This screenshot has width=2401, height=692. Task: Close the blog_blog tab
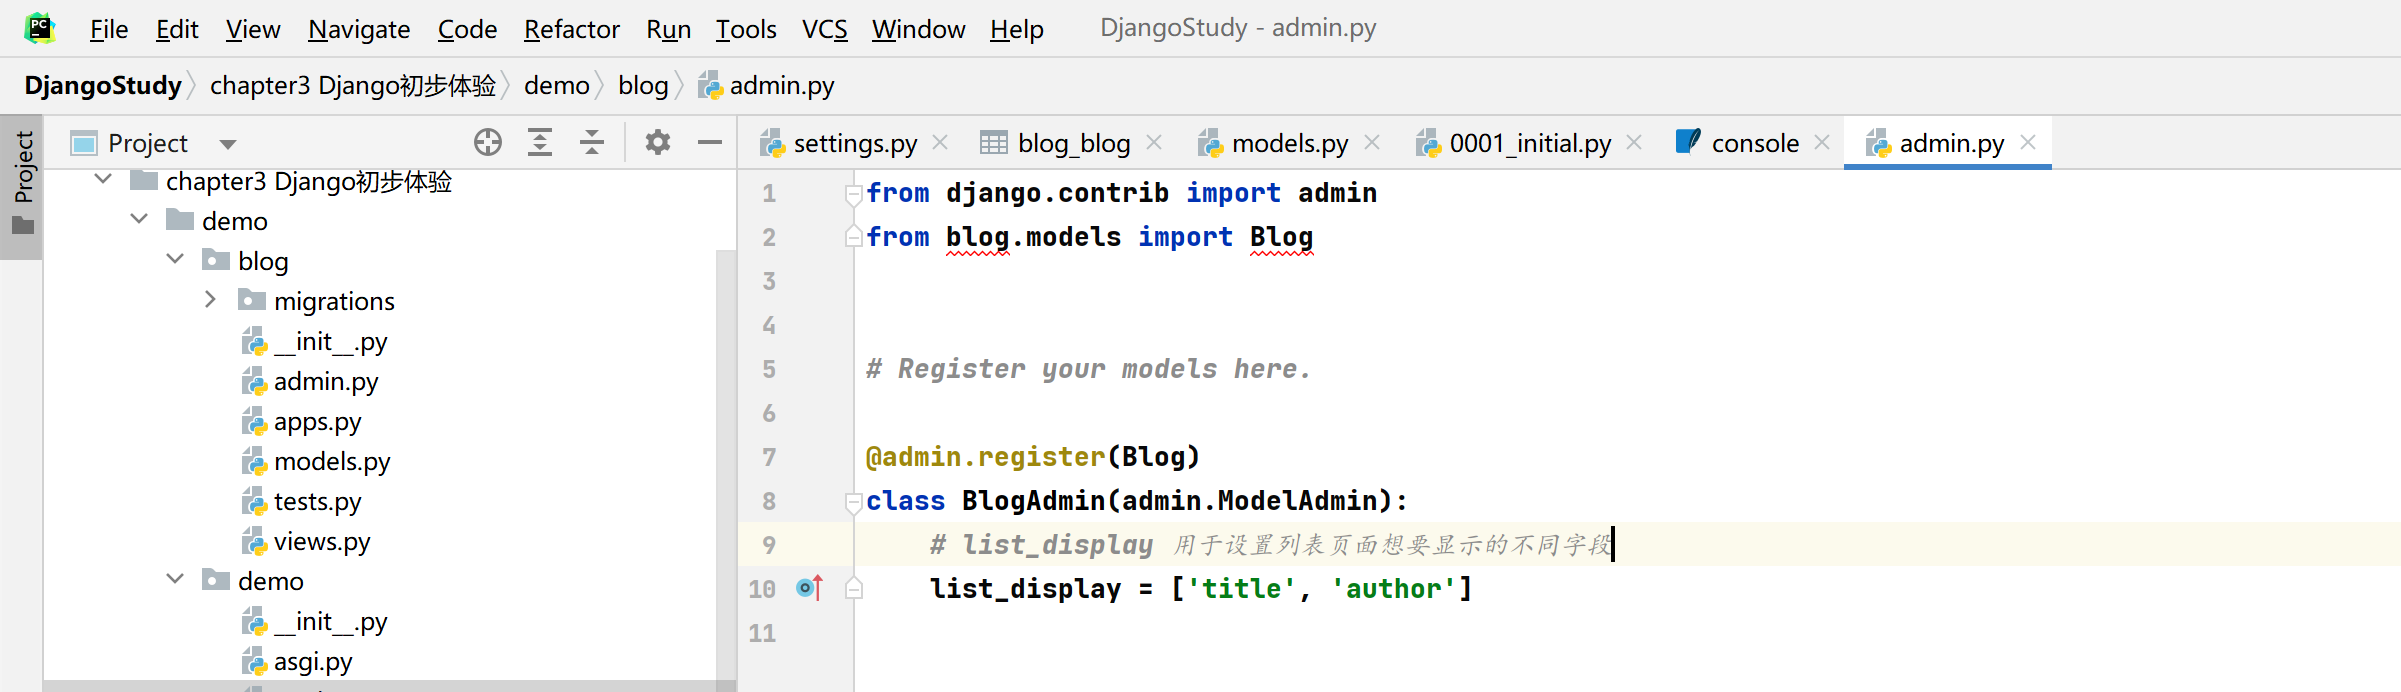tap(1154, 143)
